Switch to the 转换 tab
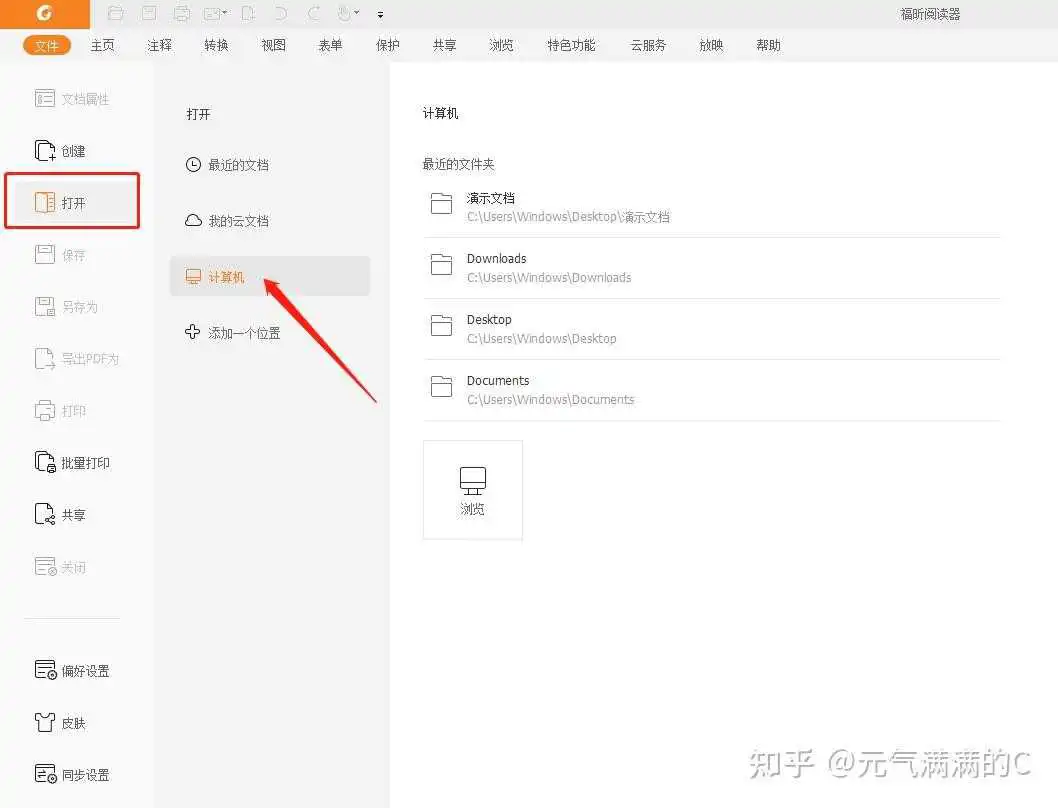The width and height of the screenshot is (1058, 808). click(x=216, y=45)
